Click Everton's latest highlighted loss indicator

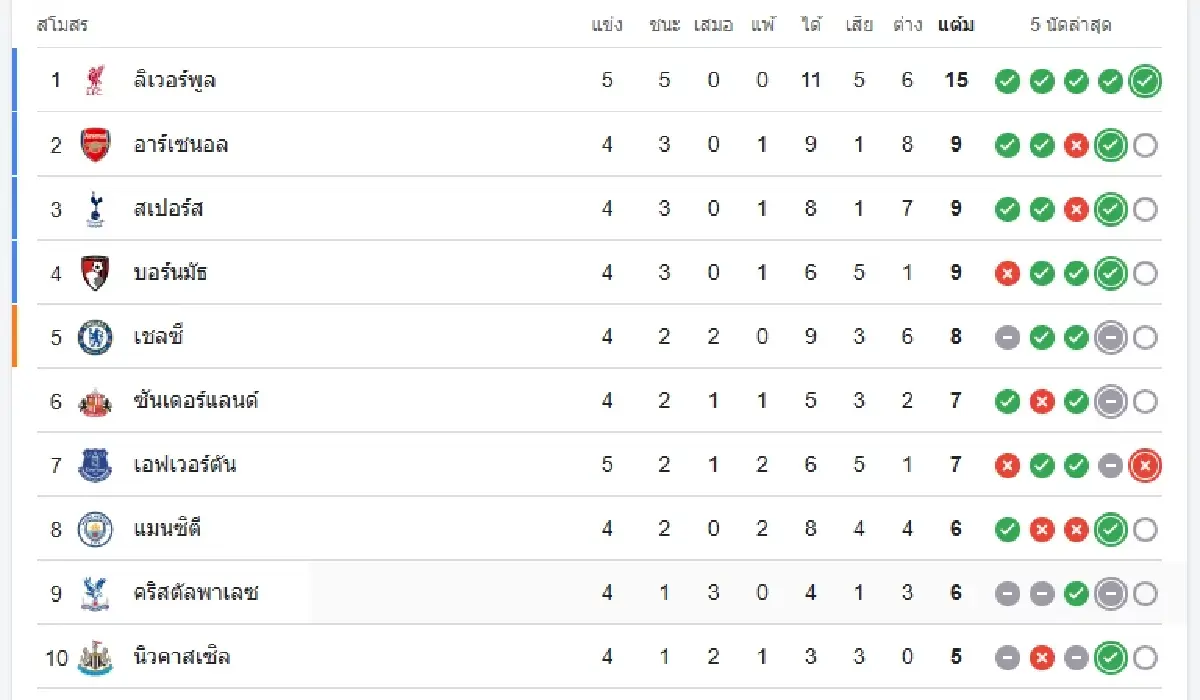coord(1145,465)
